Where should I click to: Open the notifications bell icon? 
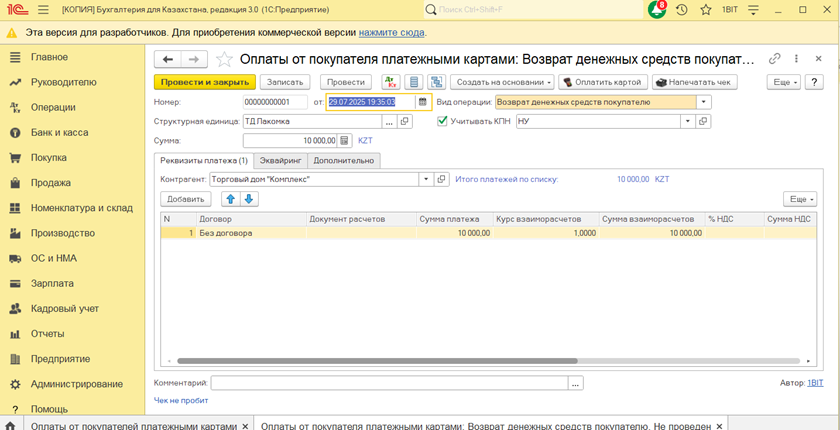[656, 9]
